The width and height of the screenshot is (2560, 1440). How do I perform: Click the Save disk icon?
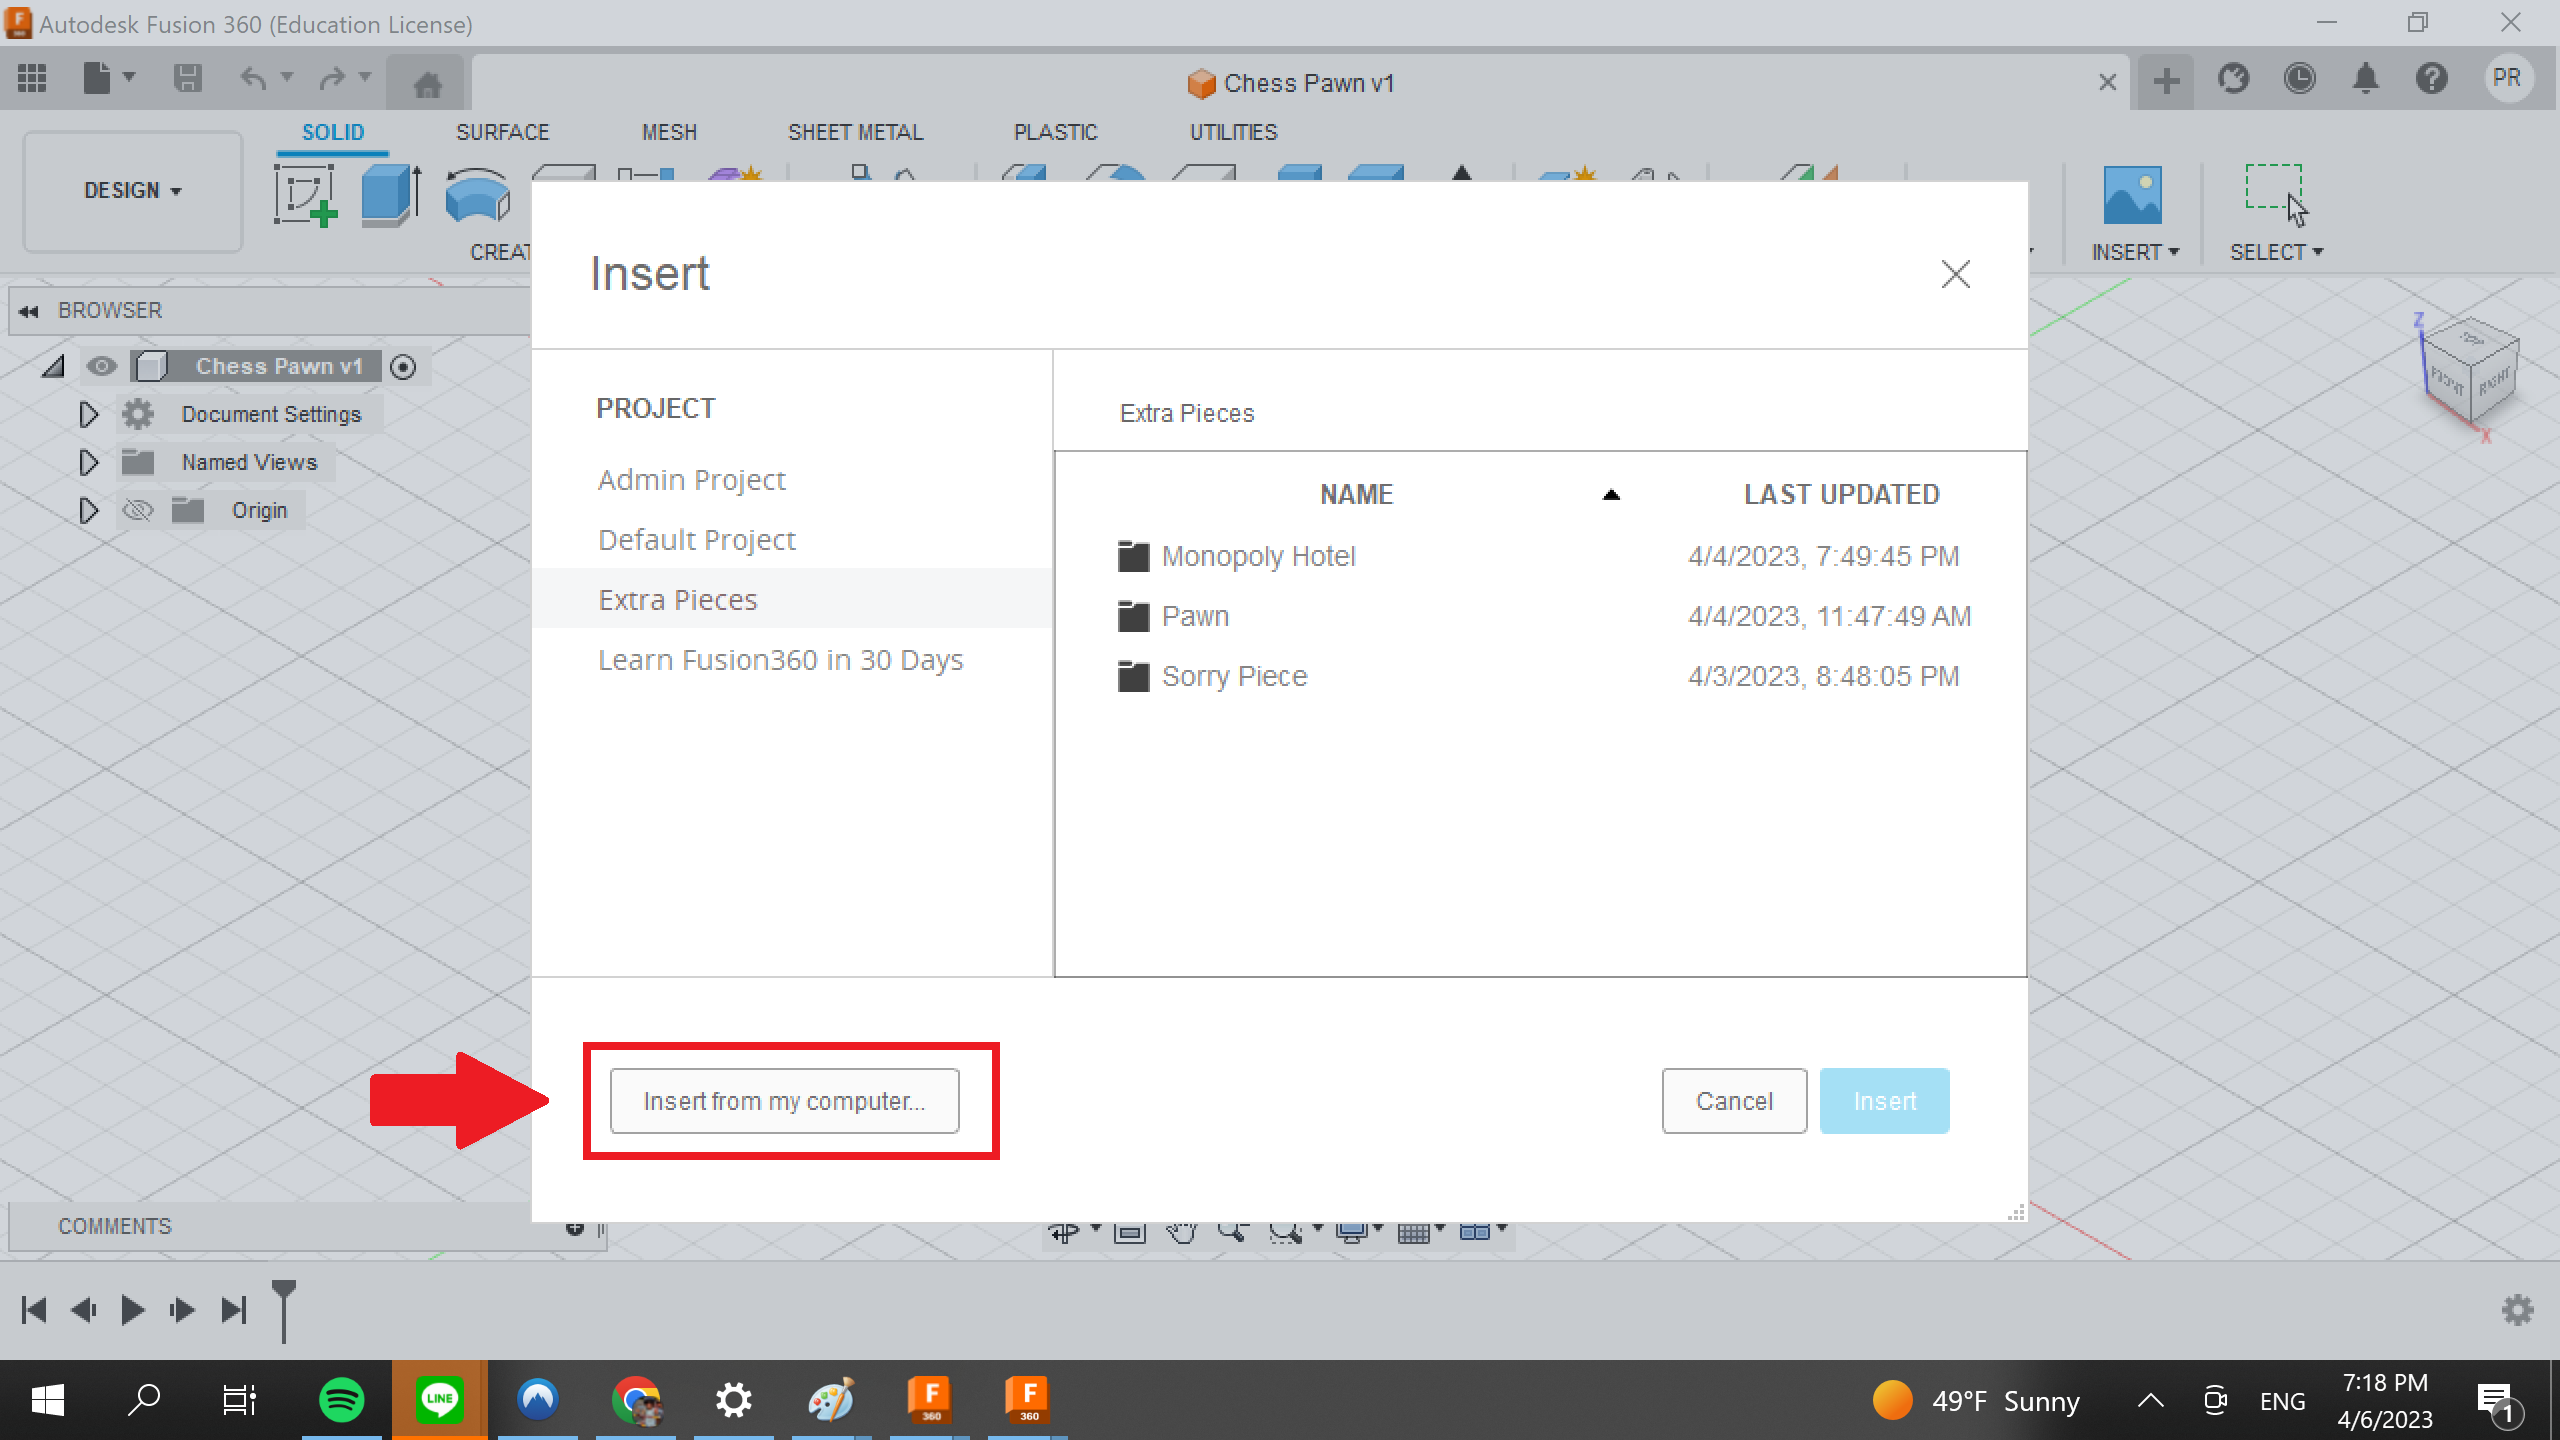187,78
